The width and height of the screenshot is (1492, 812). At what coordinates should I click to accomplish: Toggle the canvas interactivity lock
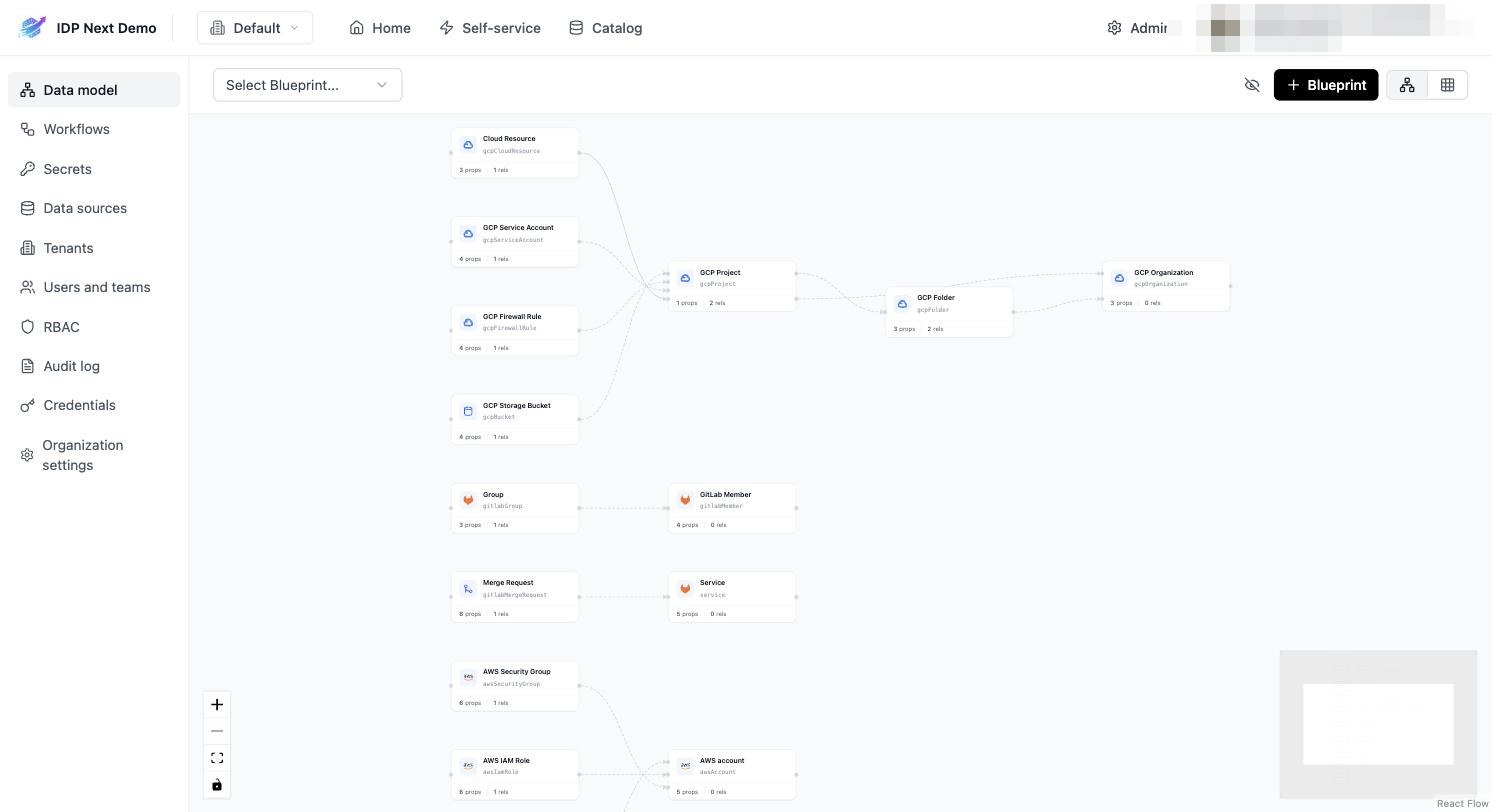217,785
